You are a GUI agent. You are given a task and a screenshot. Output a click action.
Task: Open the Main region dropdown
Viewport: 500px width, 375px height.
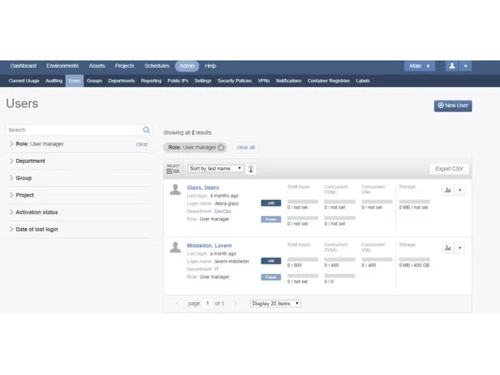coord(420,66)
